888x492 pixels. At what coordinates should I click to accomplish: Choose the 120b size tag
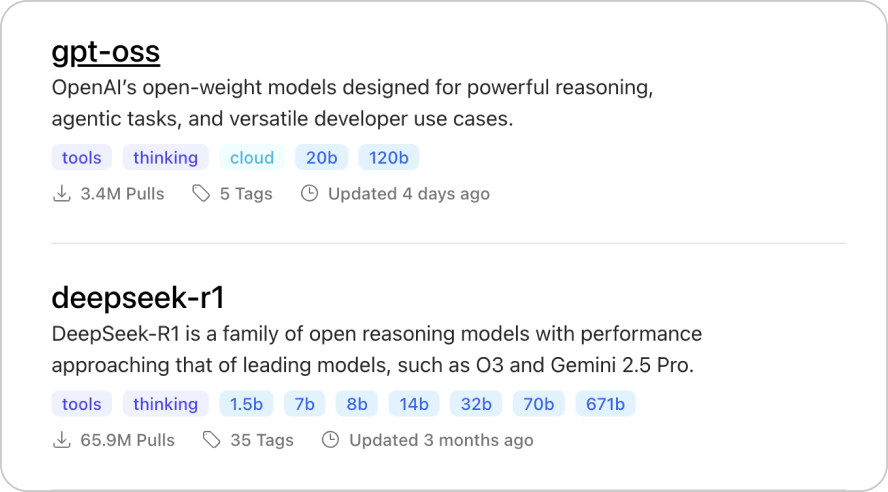[389, 157]
